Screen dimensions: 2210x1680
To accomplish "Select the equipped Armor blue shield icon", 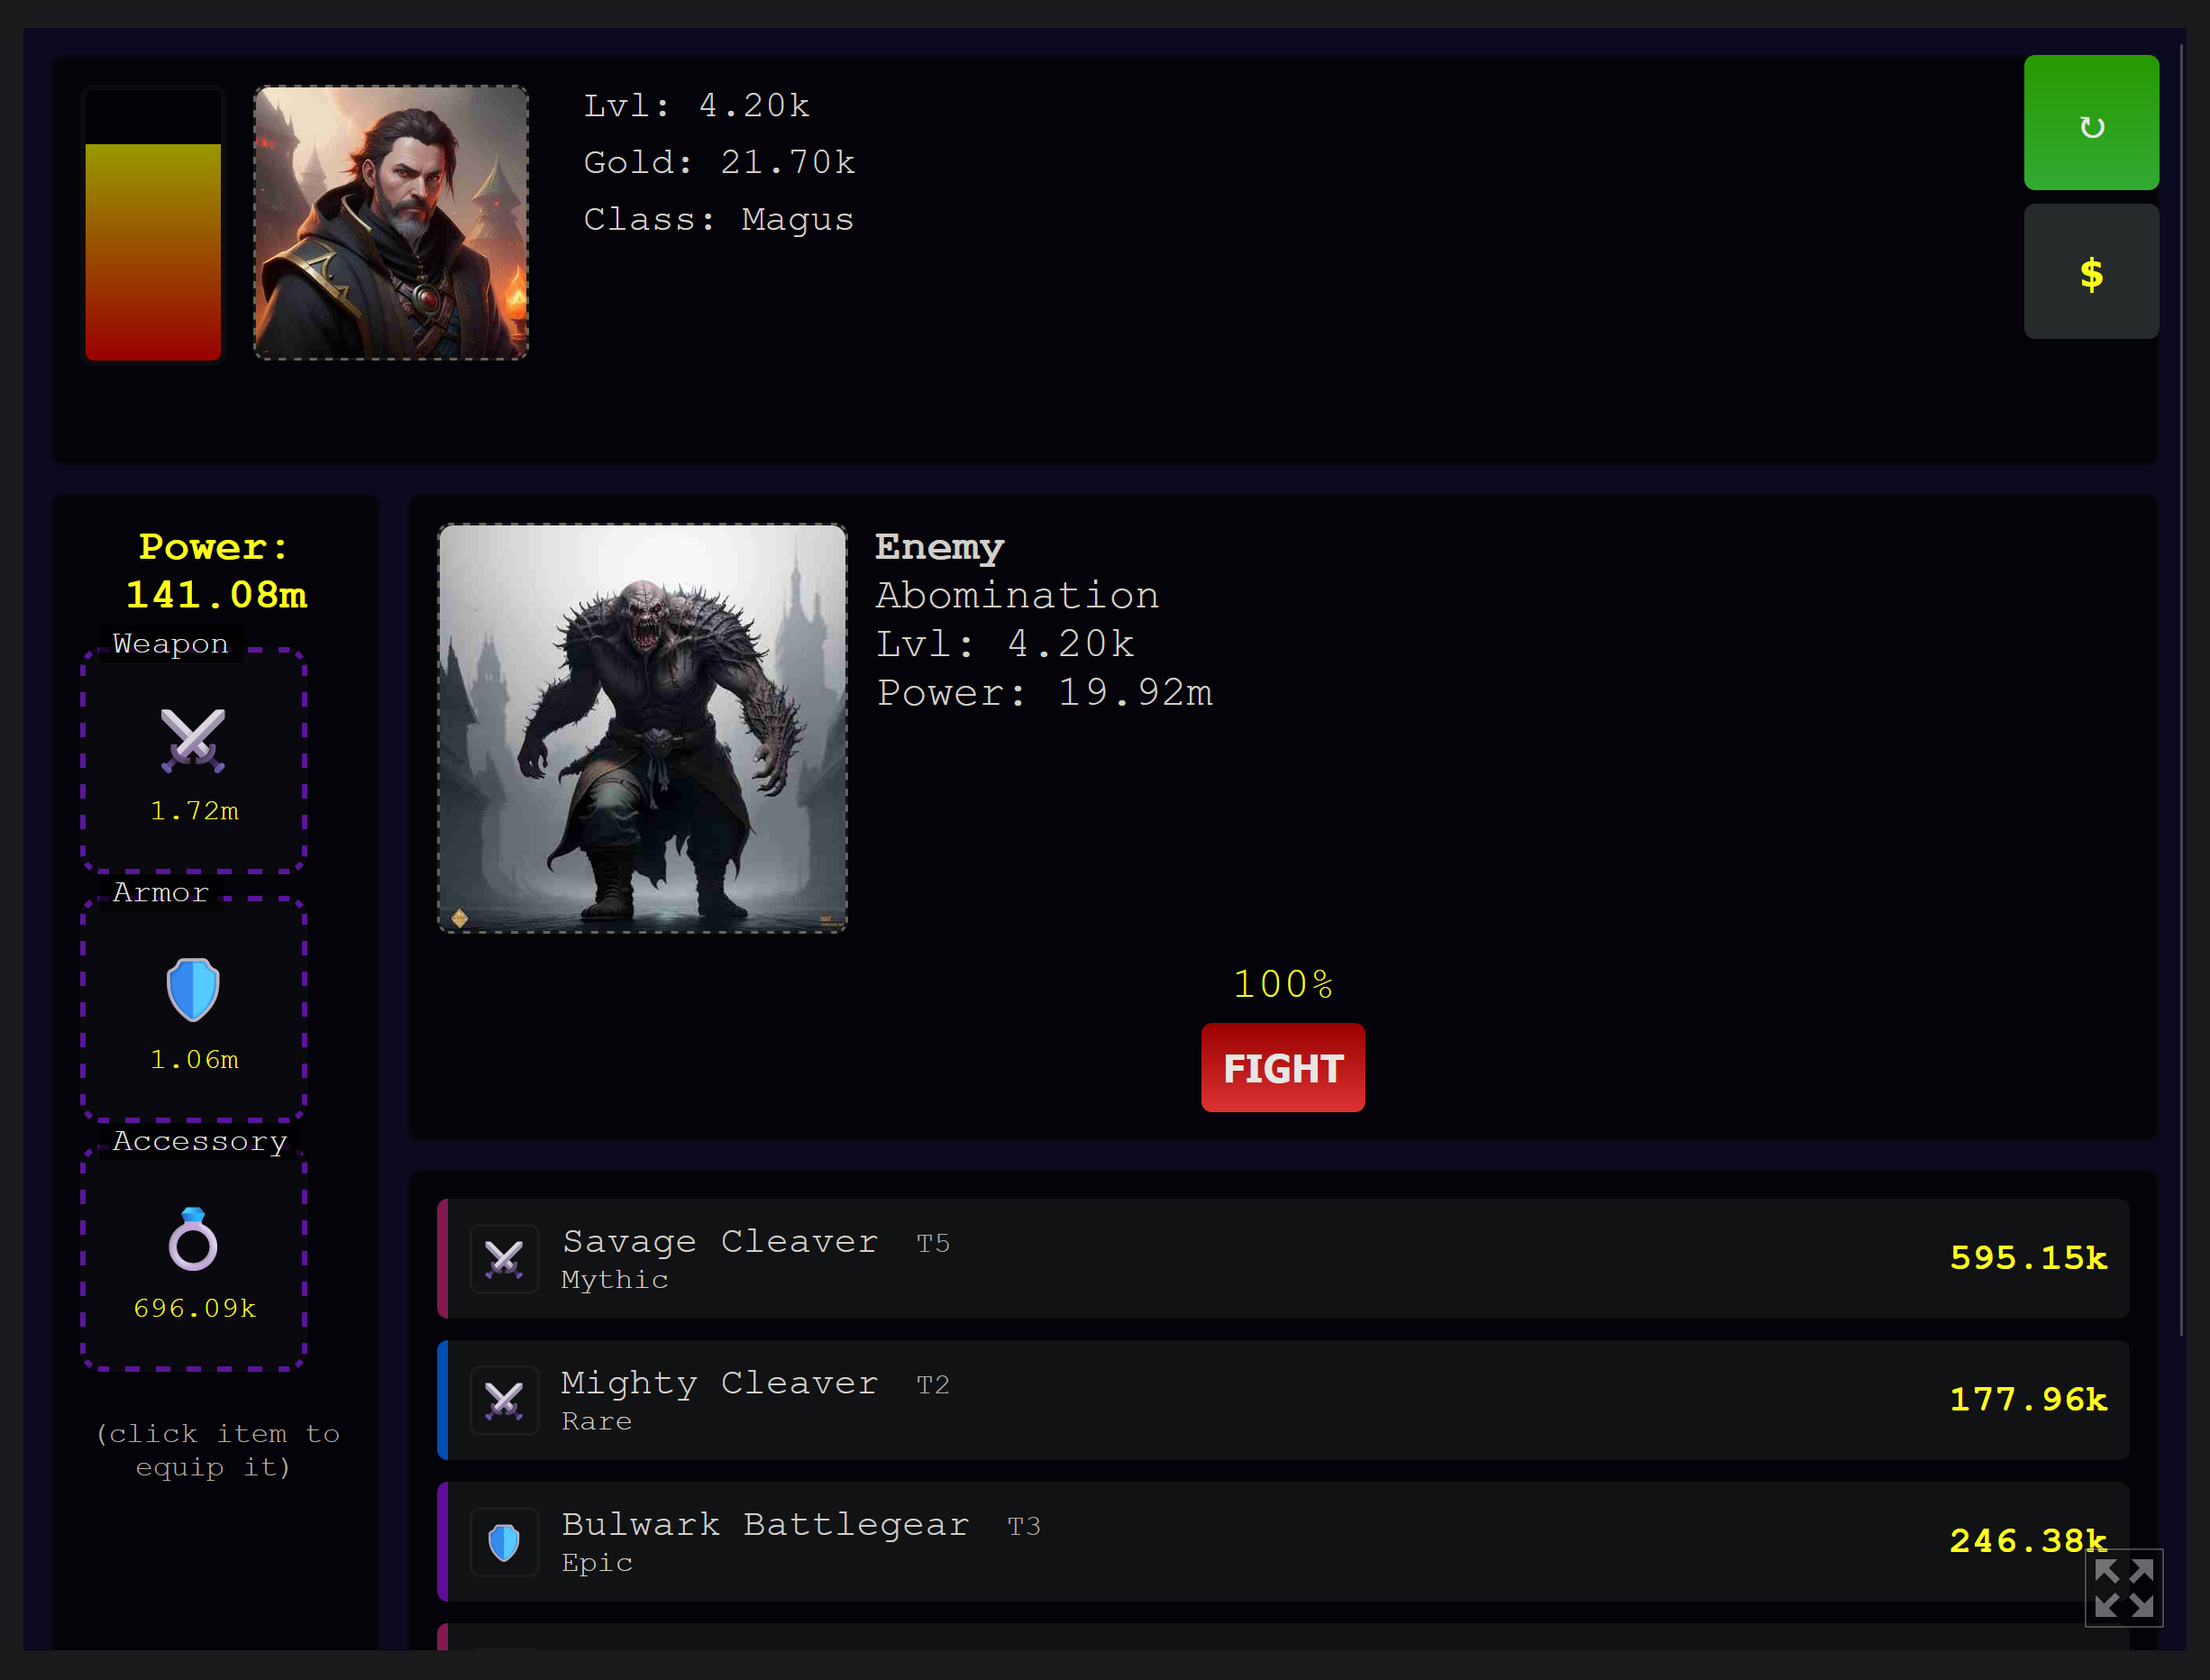I will click(x=193, y=989).
